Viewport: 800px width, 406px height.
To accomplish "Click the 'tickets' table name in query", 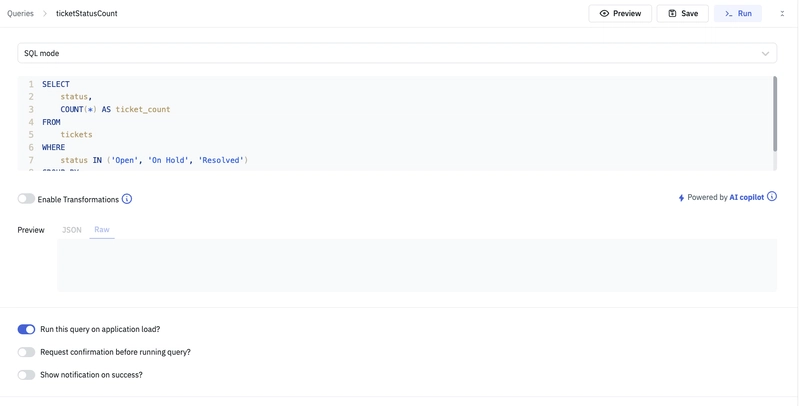I will [x=77, y=135].
